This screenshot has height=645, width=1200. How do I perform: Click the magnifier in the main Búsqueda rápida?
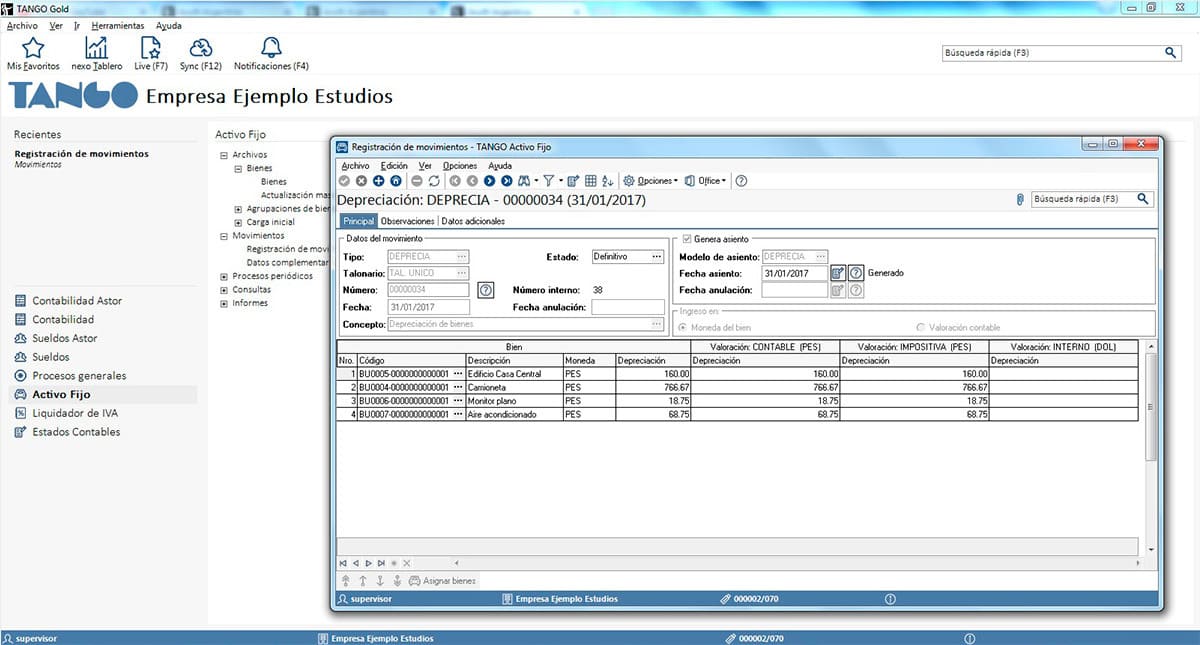[1171, 52]
